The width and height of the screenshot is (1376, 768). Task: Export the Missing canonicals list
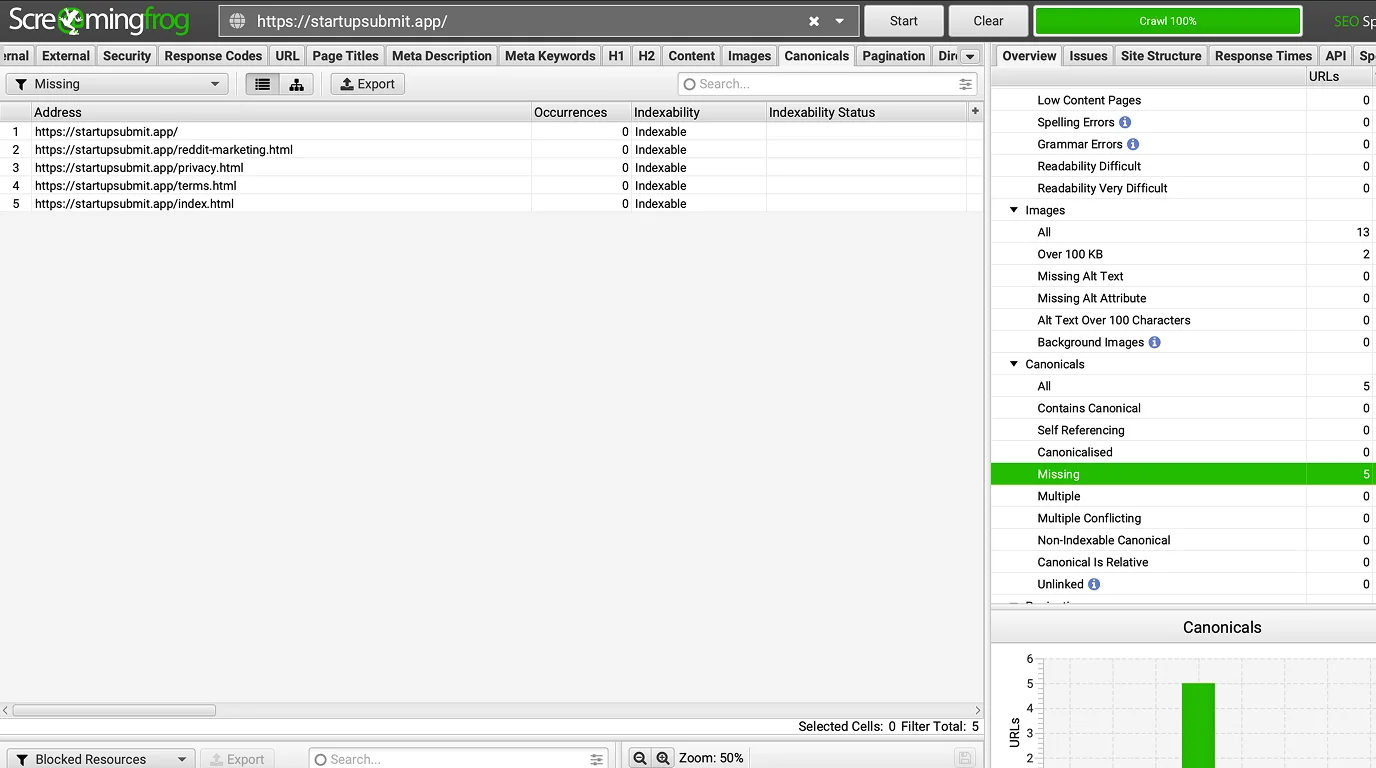[x=368, y=84]
